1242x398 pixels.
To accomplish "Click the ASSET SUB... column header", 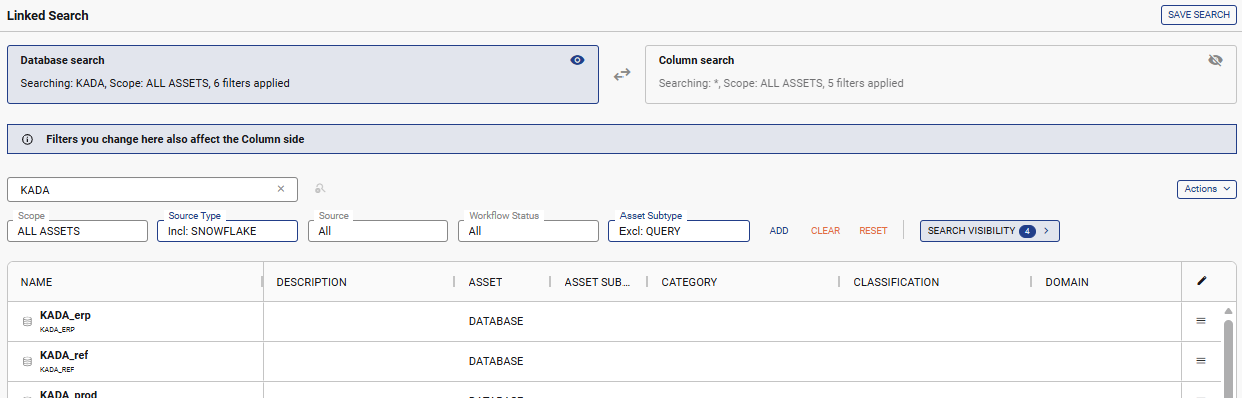I will [598, 282].
